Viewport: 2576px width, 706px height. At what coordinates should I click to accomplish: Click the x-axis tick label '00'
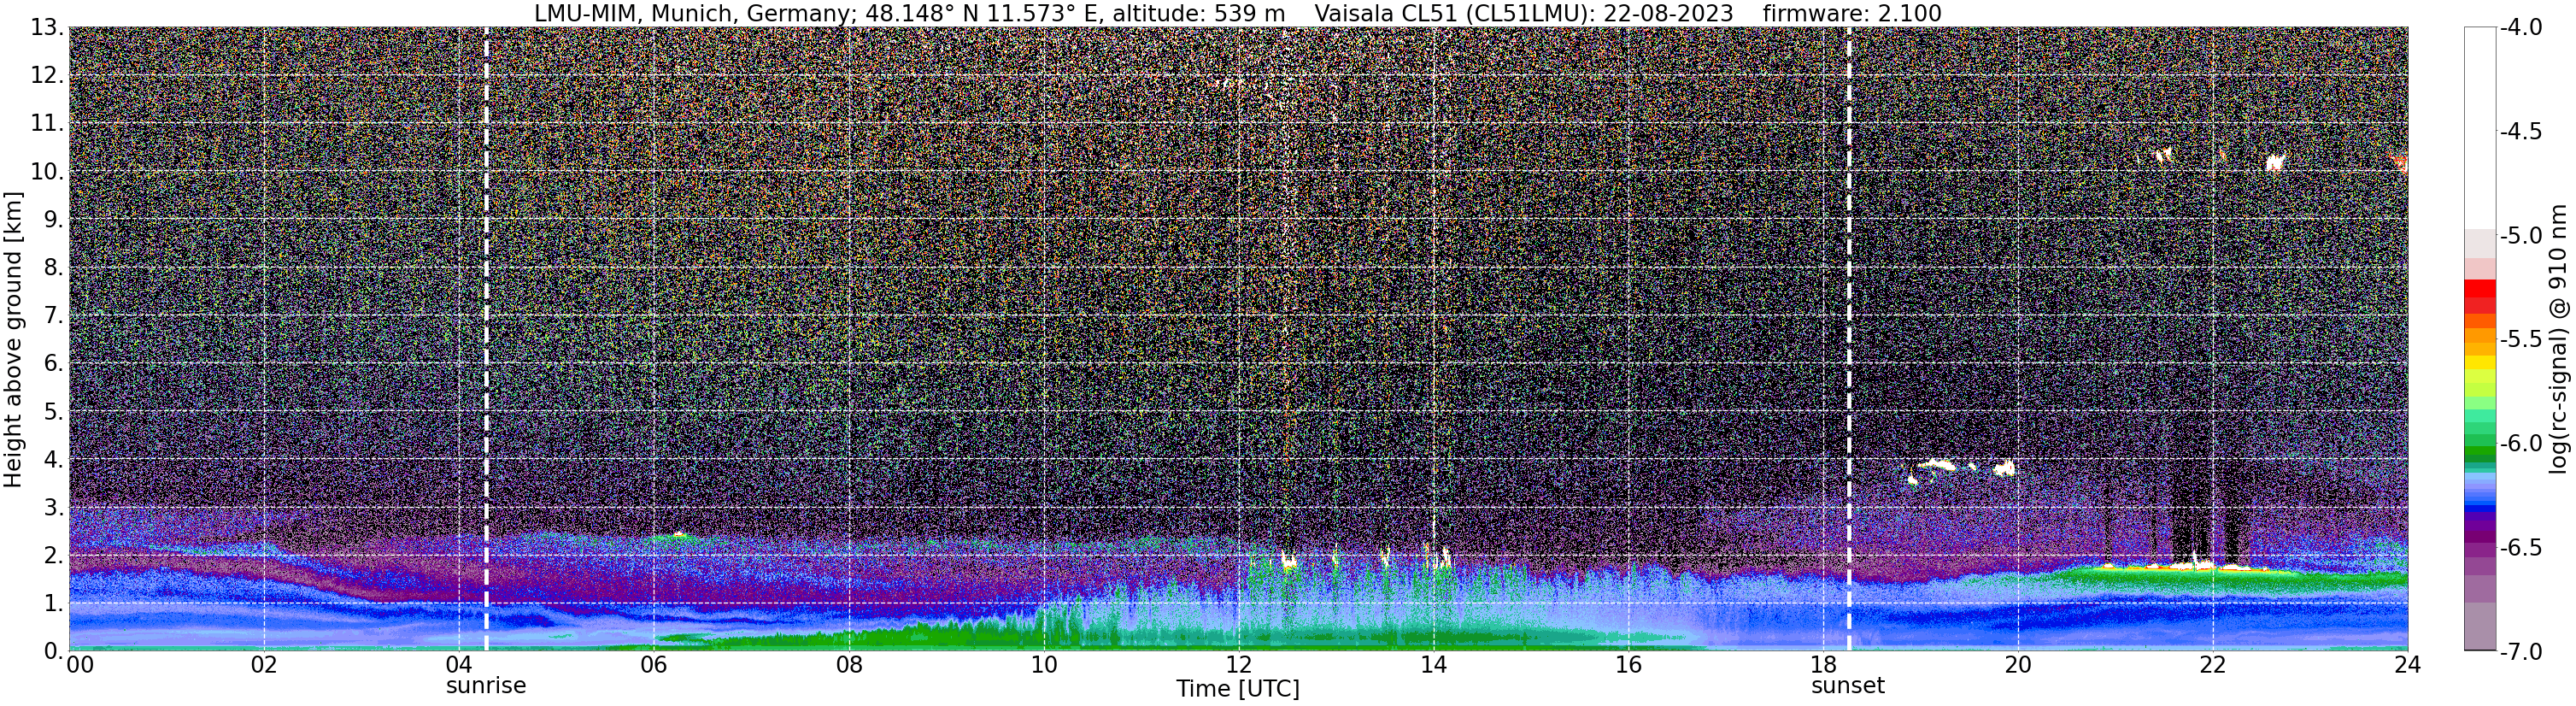[x=80, y=665]
